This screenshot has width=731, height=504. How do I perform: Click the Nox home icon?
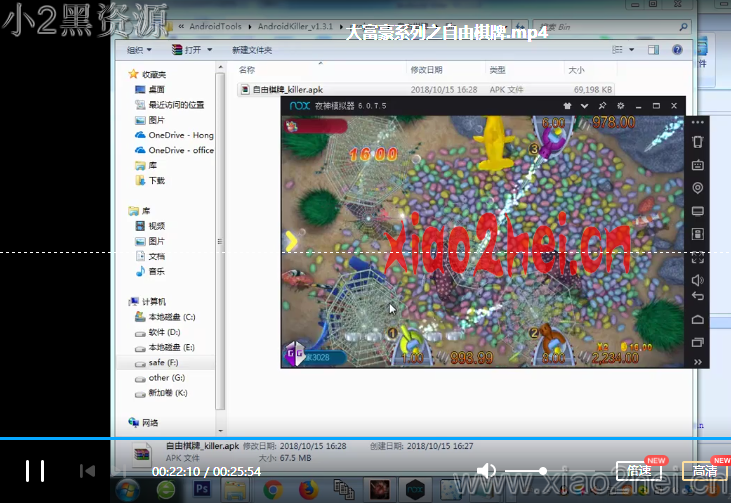[697, 319]
